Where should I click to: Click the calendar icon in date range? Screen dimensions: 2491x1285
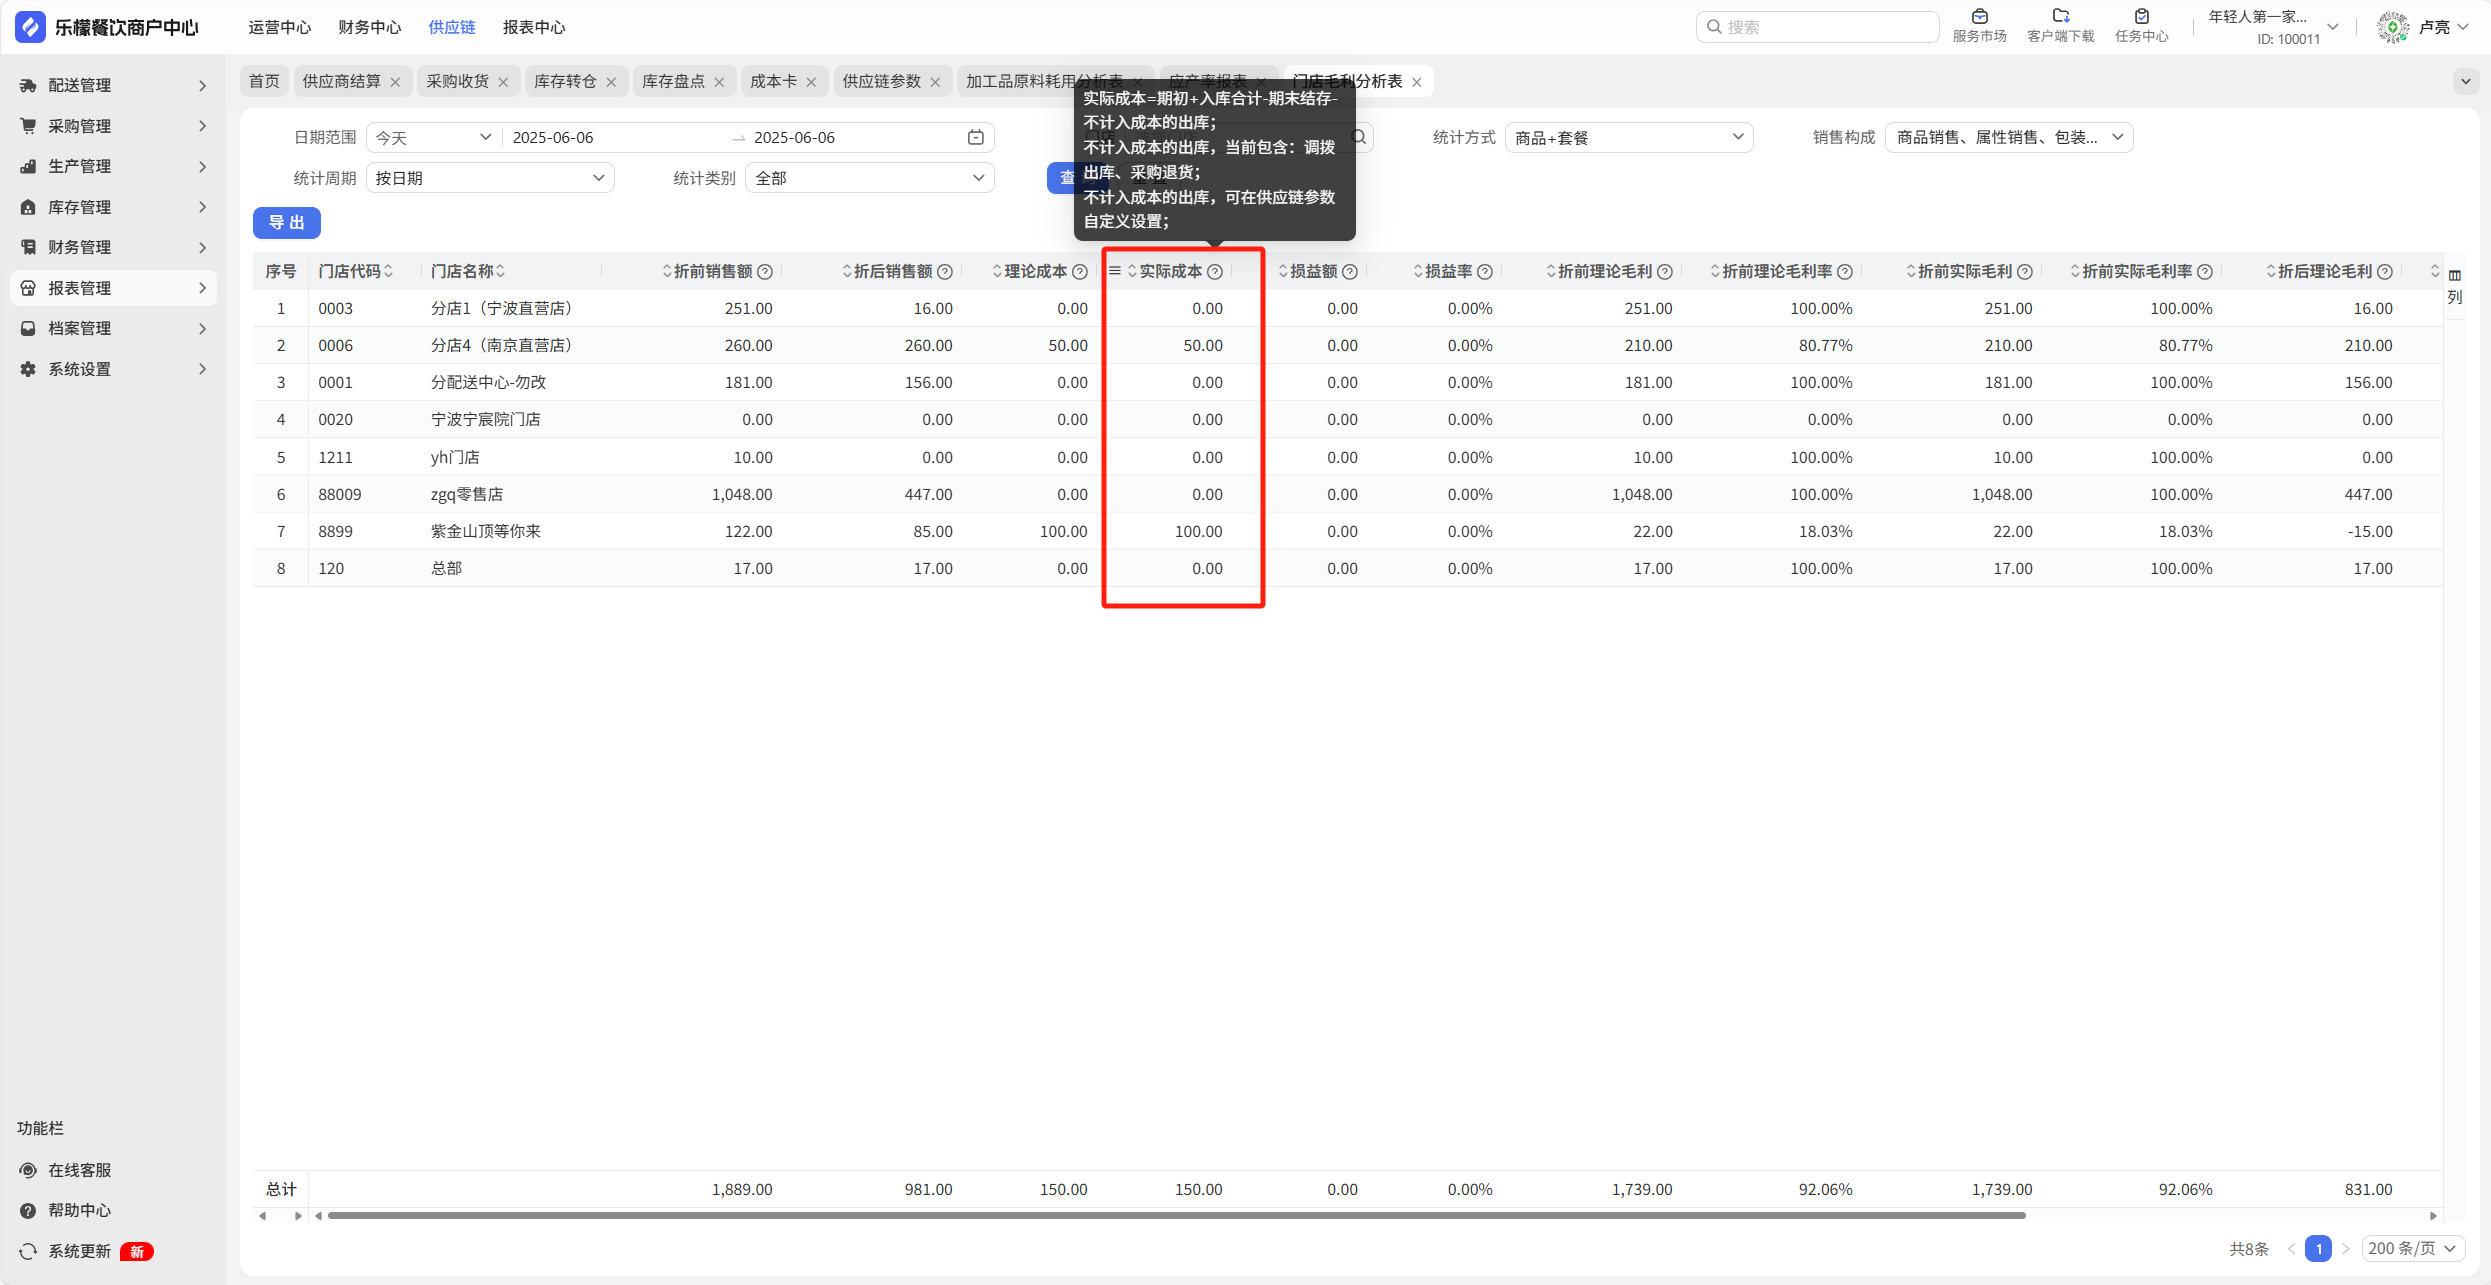point(976,137)
